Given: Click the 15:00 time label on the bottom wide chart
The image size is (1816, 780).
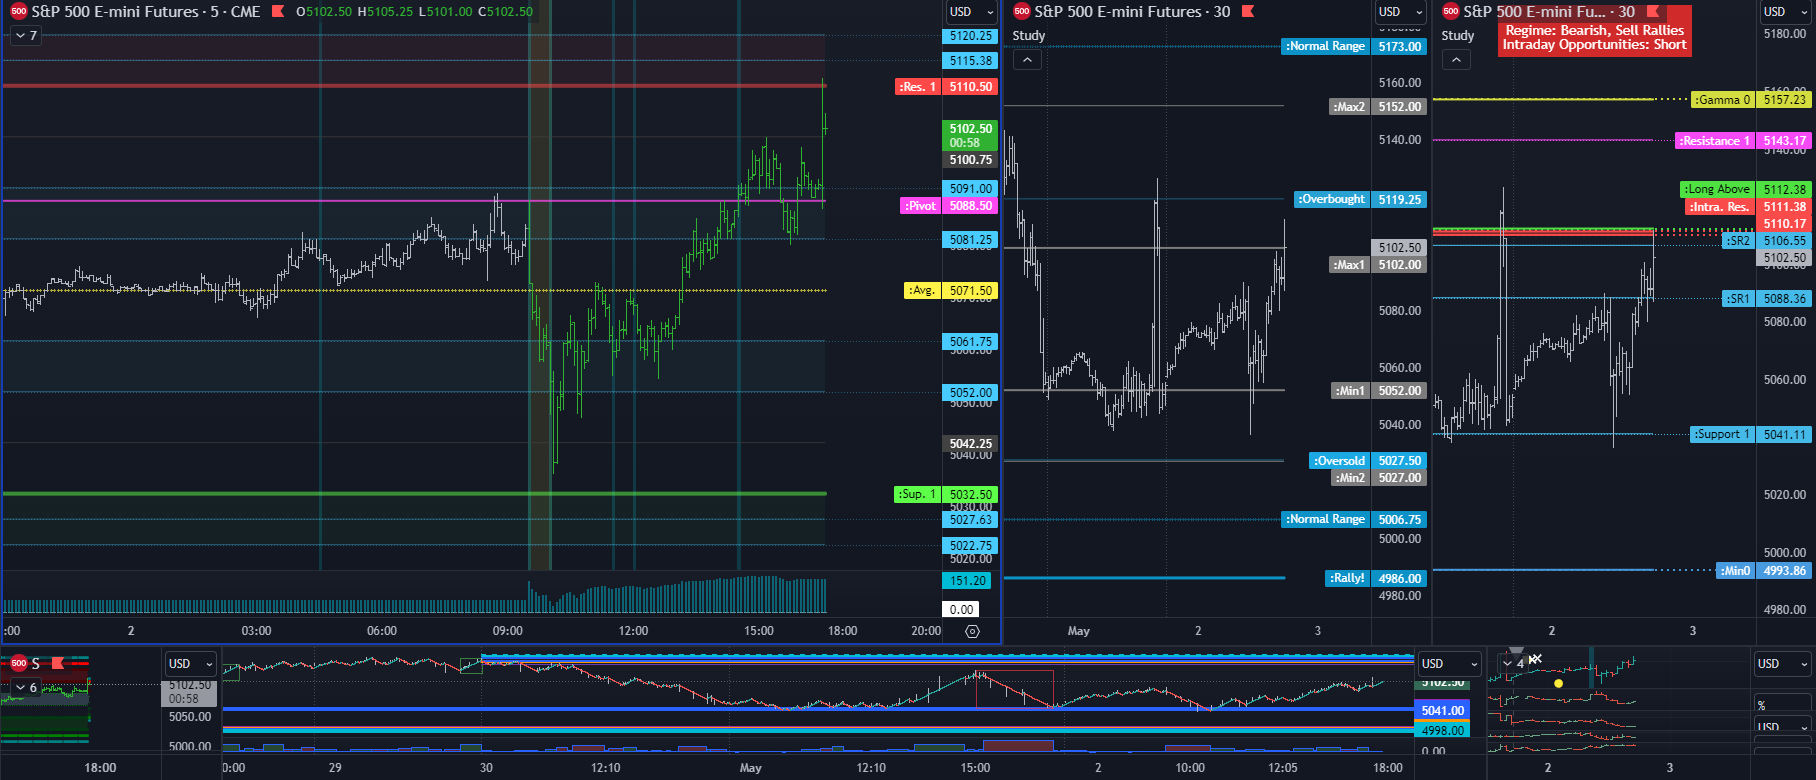Looking at the screenshot, I should pyautogui.click(x=975, y=768).
